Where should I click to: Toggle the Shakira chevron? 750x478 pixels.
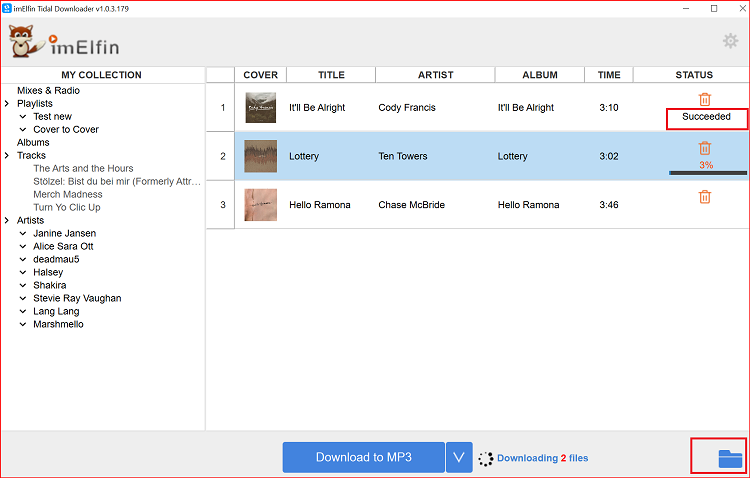22,285
